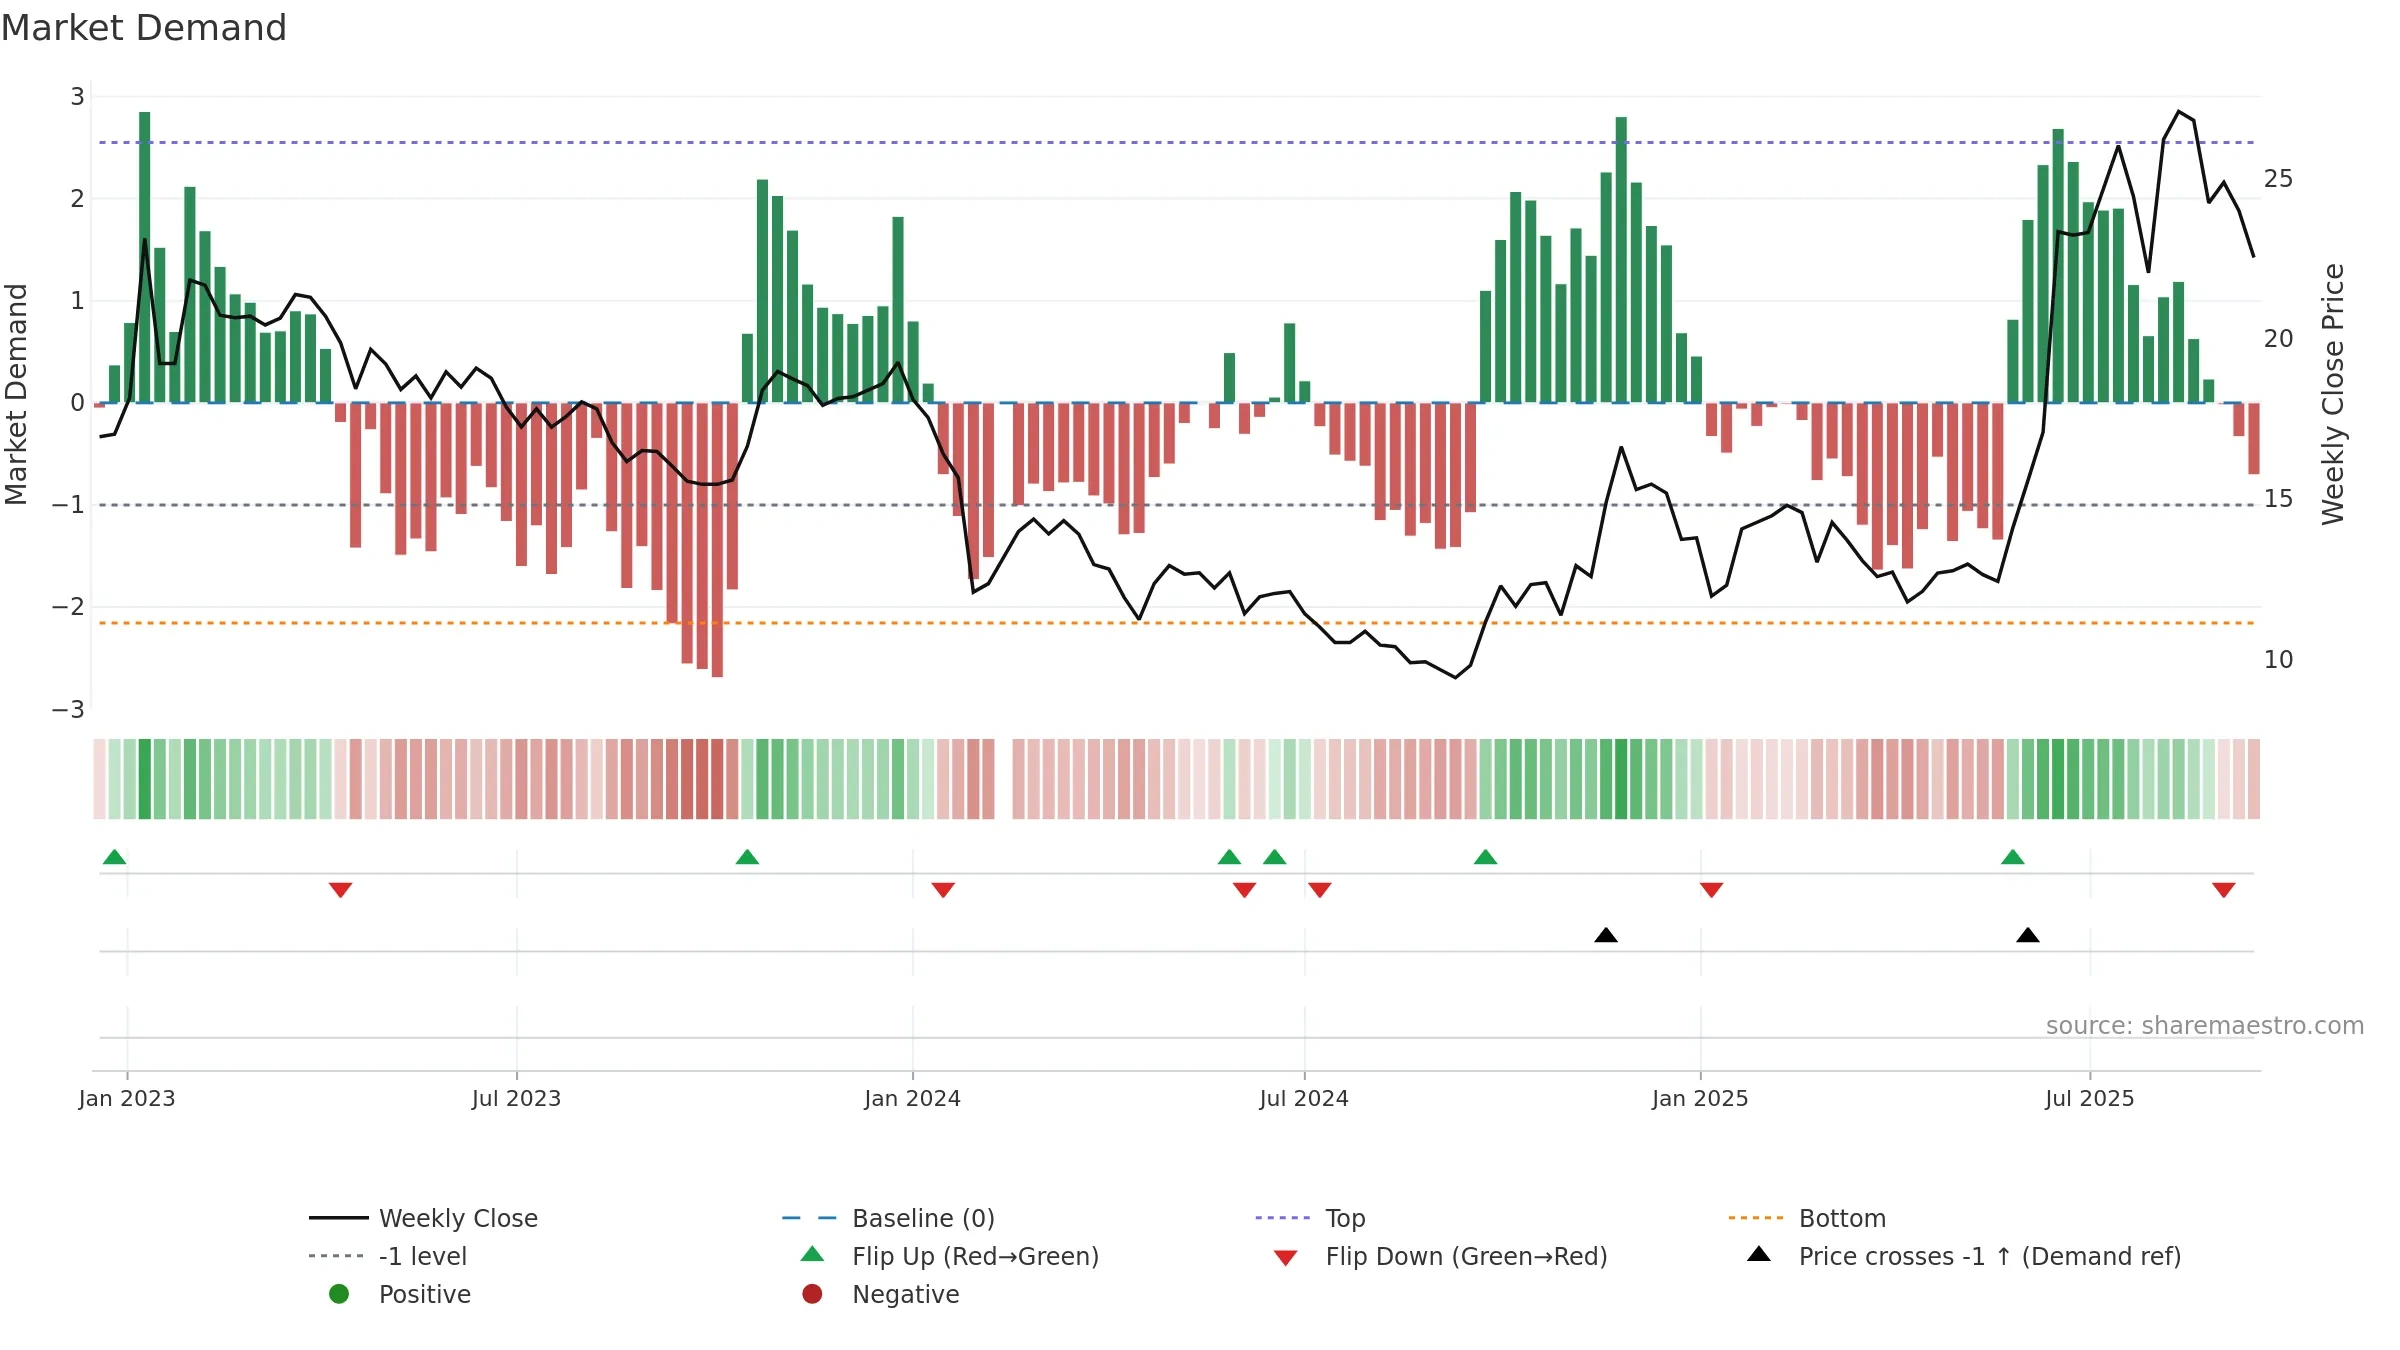
Task: Click the Jul 2025 axis label
Action: coord(2090,1099)
